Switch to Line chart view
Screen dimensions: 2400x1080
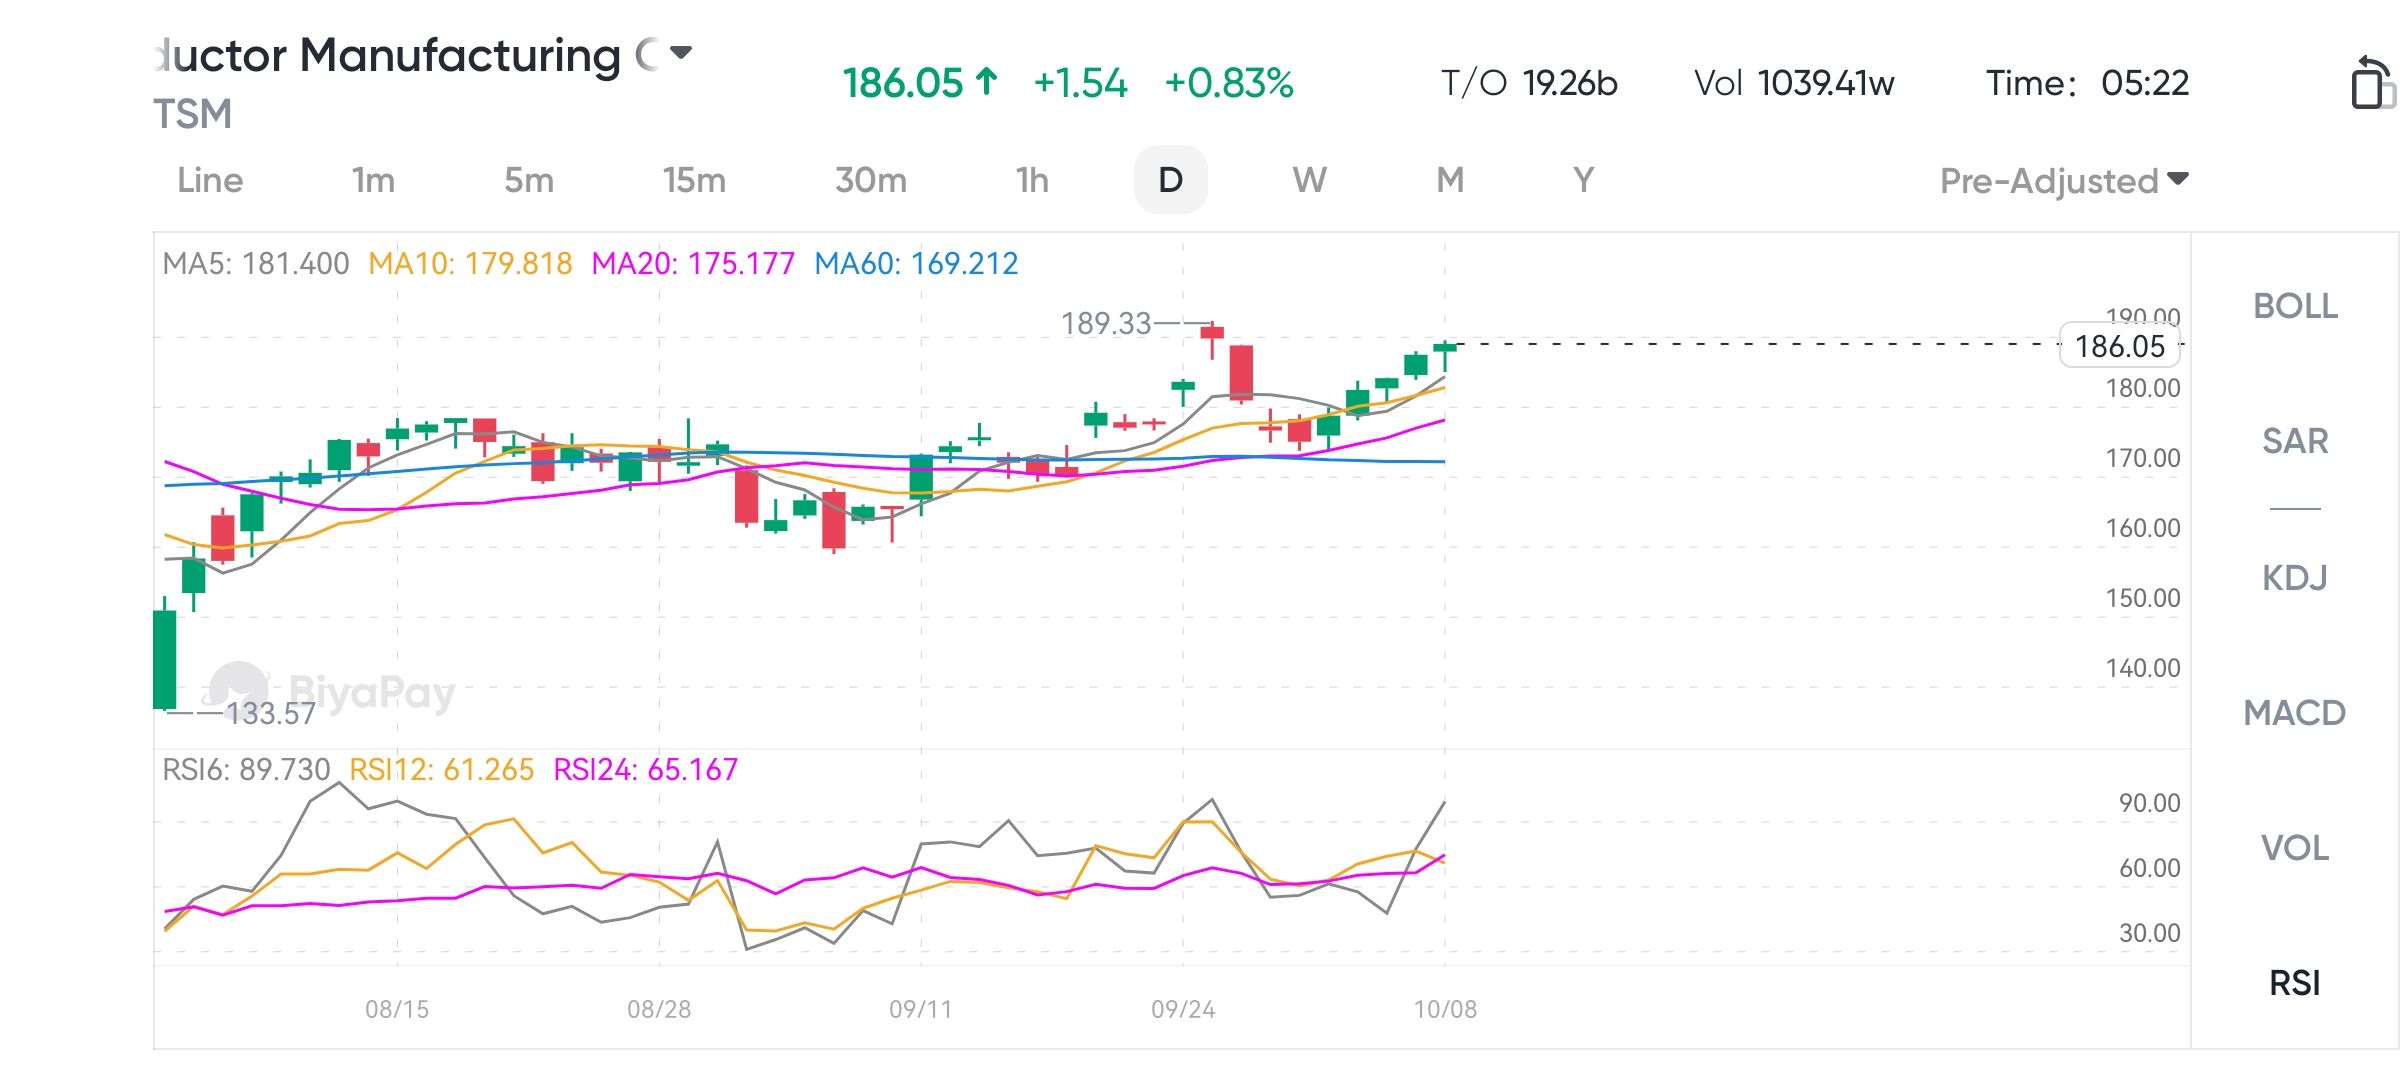coord(210,180)
